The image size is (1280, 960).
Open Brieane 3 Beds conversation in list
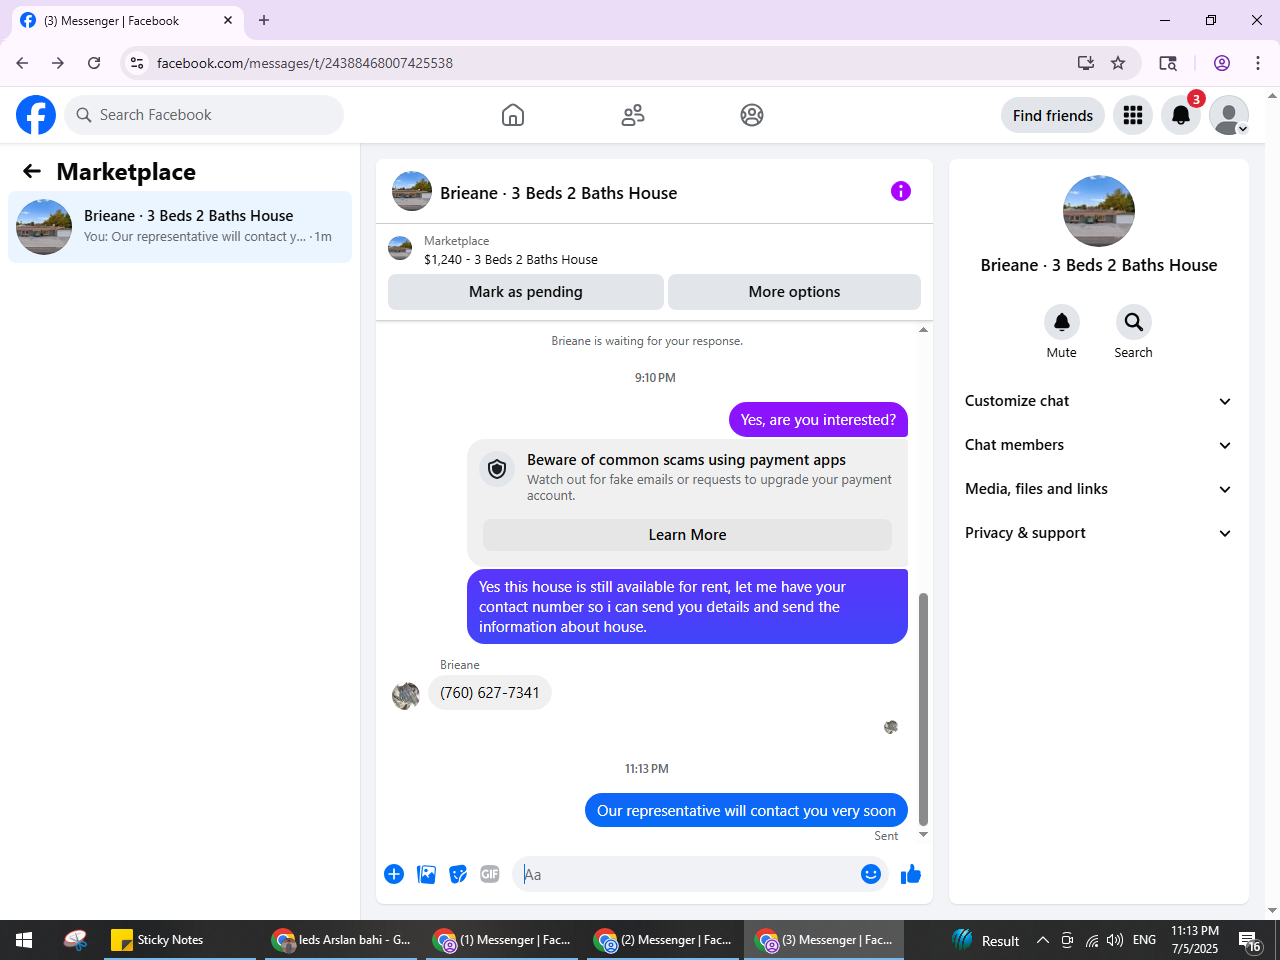180,227
